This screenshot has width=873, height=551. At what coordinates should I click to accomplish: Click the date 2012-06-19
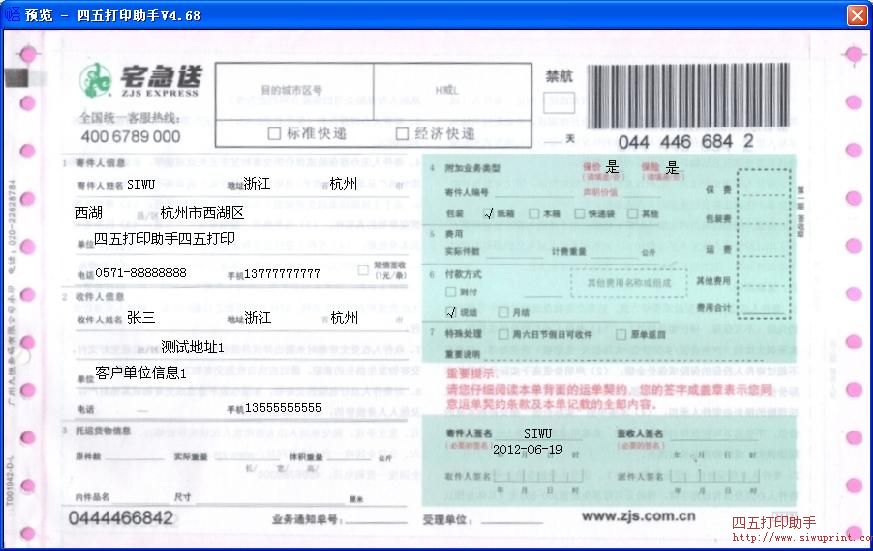528,450
